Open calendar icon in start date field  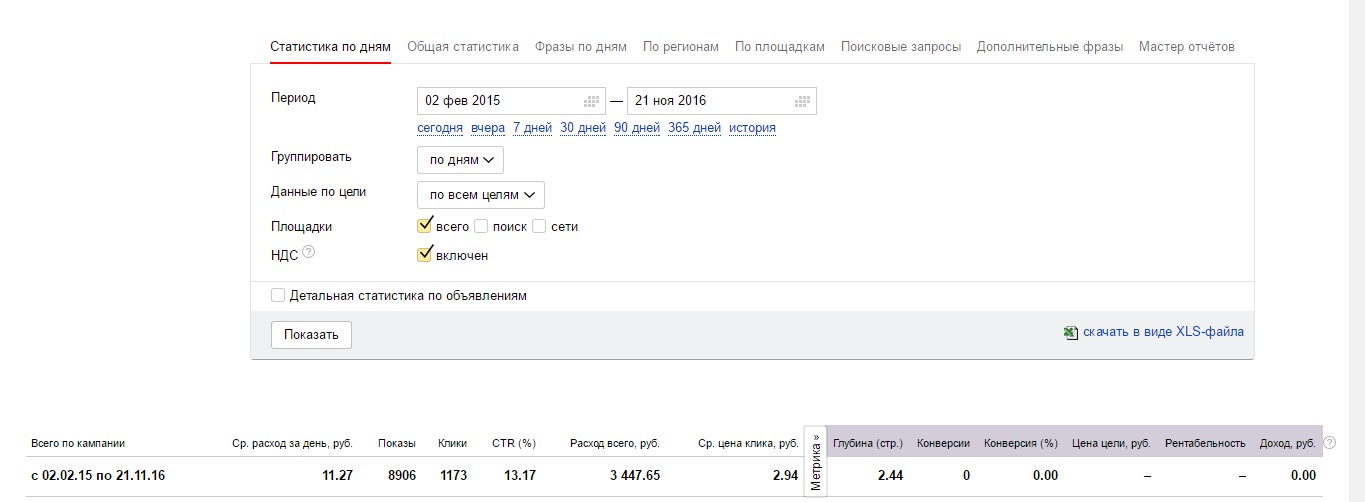(x=592, y=101)
